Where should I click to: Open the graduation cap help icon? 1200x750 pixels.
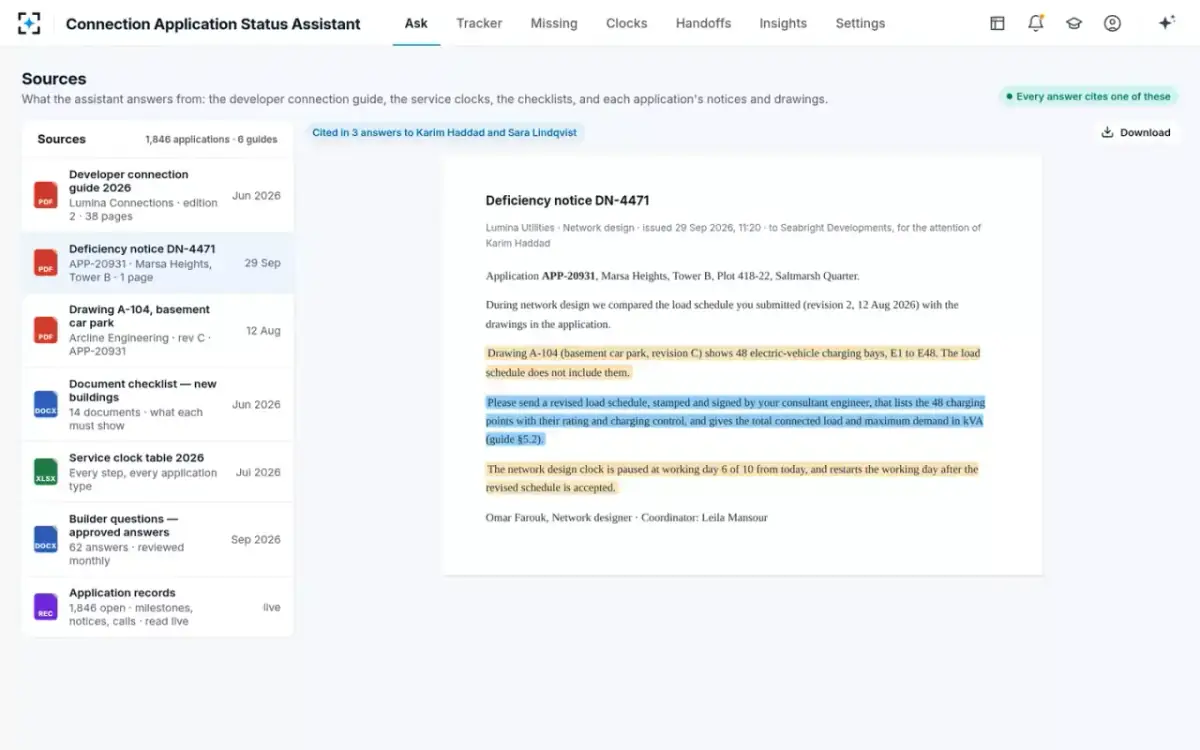pyautogui.click(x=1074, y=23)
